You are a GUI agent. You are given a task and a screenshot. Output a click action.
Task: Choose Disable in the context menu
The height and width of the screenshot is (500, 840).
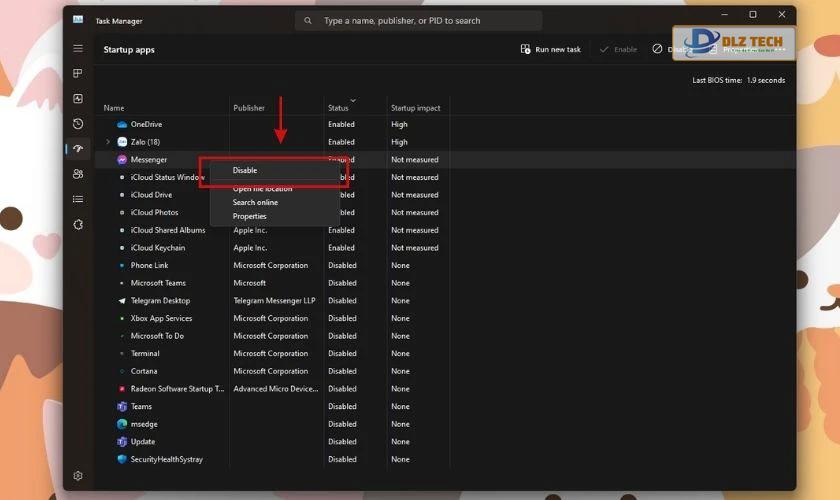click(x=275, y=170)
